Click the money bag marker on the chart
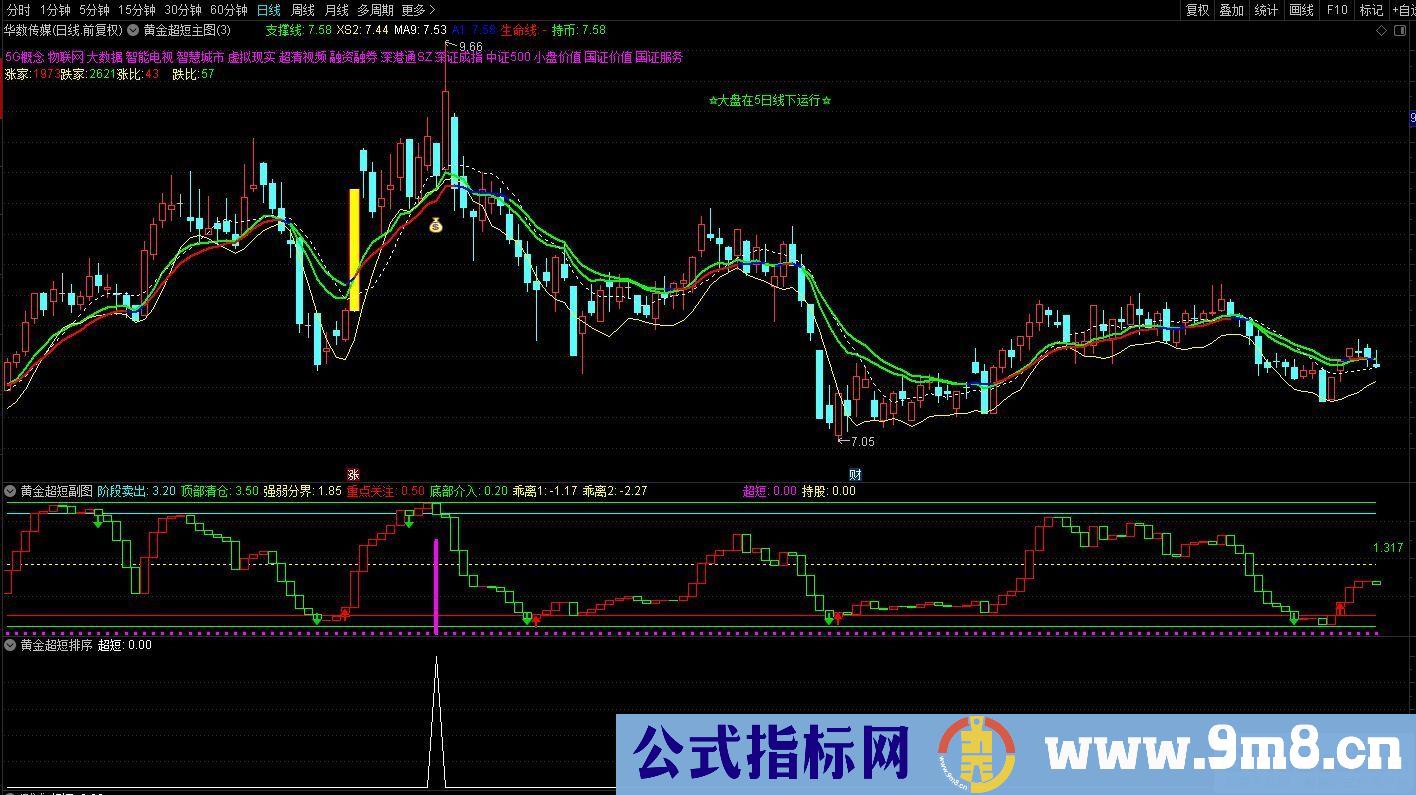 click(x=436, y=225)
